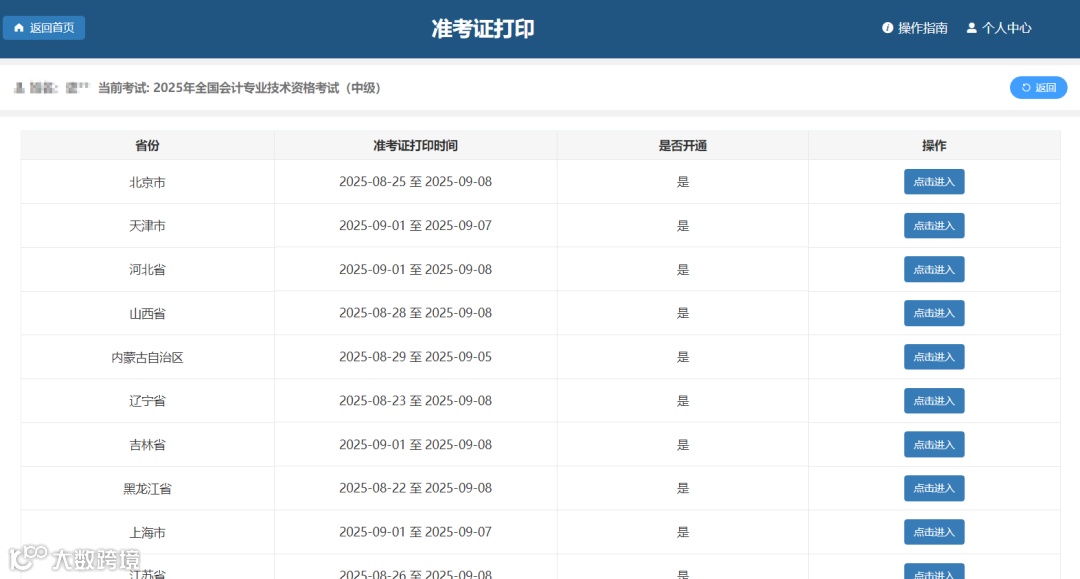This screenshot has width=1080, height=579.
Task: Click the 北京市 province cell
Action: [147, 182]
